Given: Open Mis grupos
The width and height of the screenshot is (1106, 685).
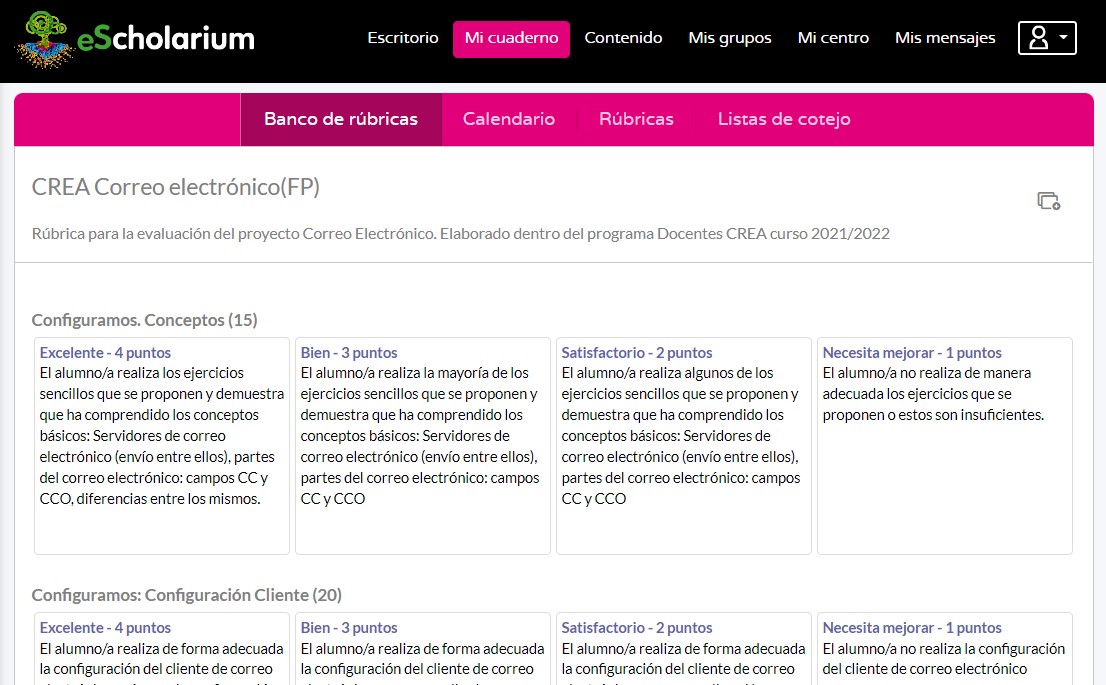Looking at the screenshot, I should (730, 38).
